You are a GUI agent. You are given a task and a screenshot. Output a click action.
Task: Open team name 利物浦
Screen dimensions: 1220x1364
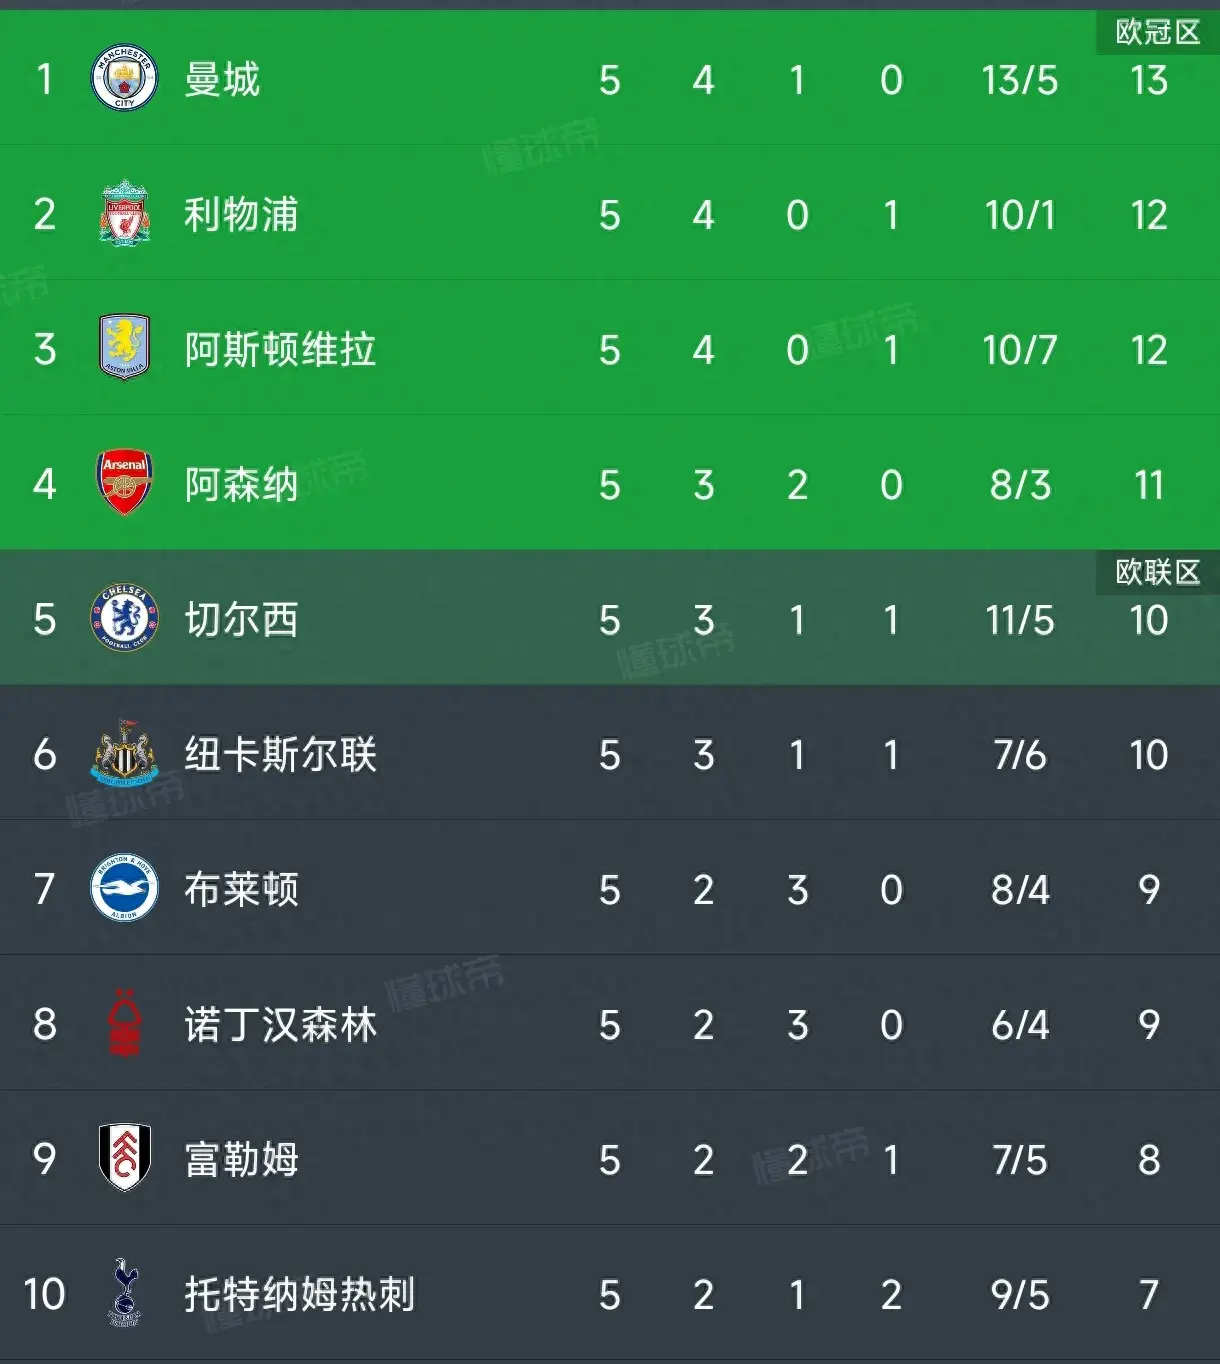(241, 215)
